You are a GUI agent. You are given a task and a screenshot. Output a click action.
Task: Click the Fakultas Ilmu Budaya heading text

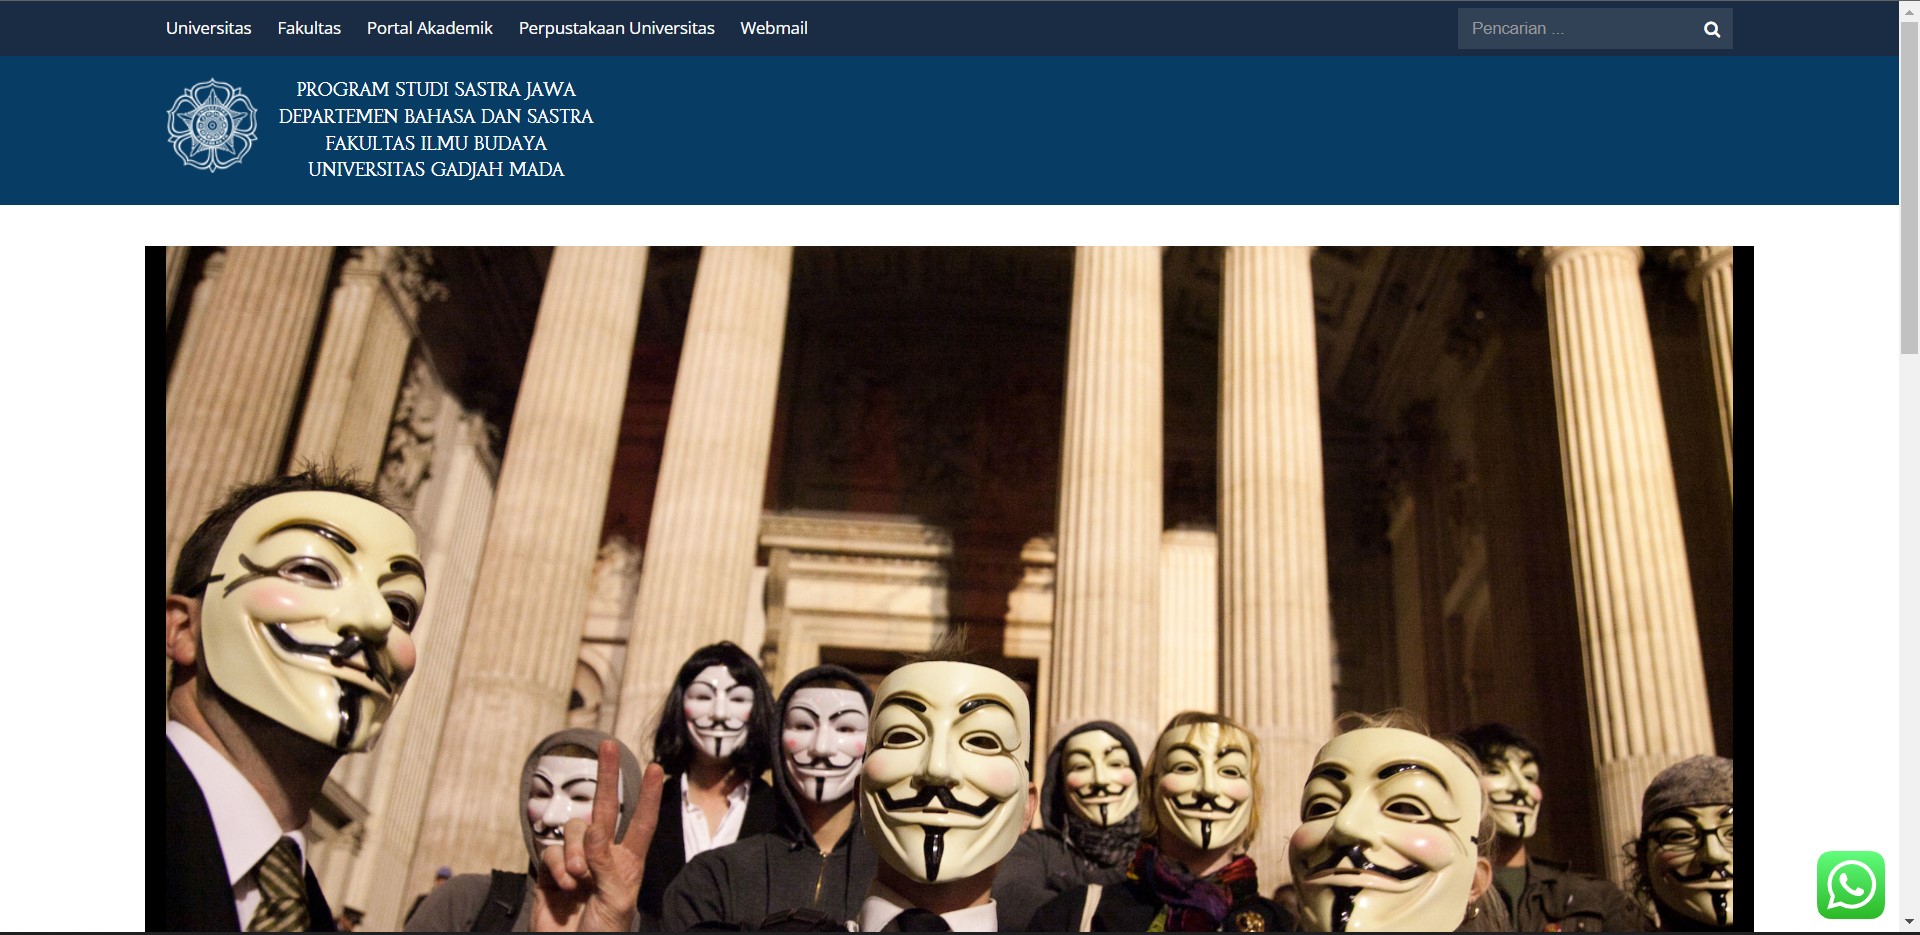pyautogui.click(x=436, y=143)
